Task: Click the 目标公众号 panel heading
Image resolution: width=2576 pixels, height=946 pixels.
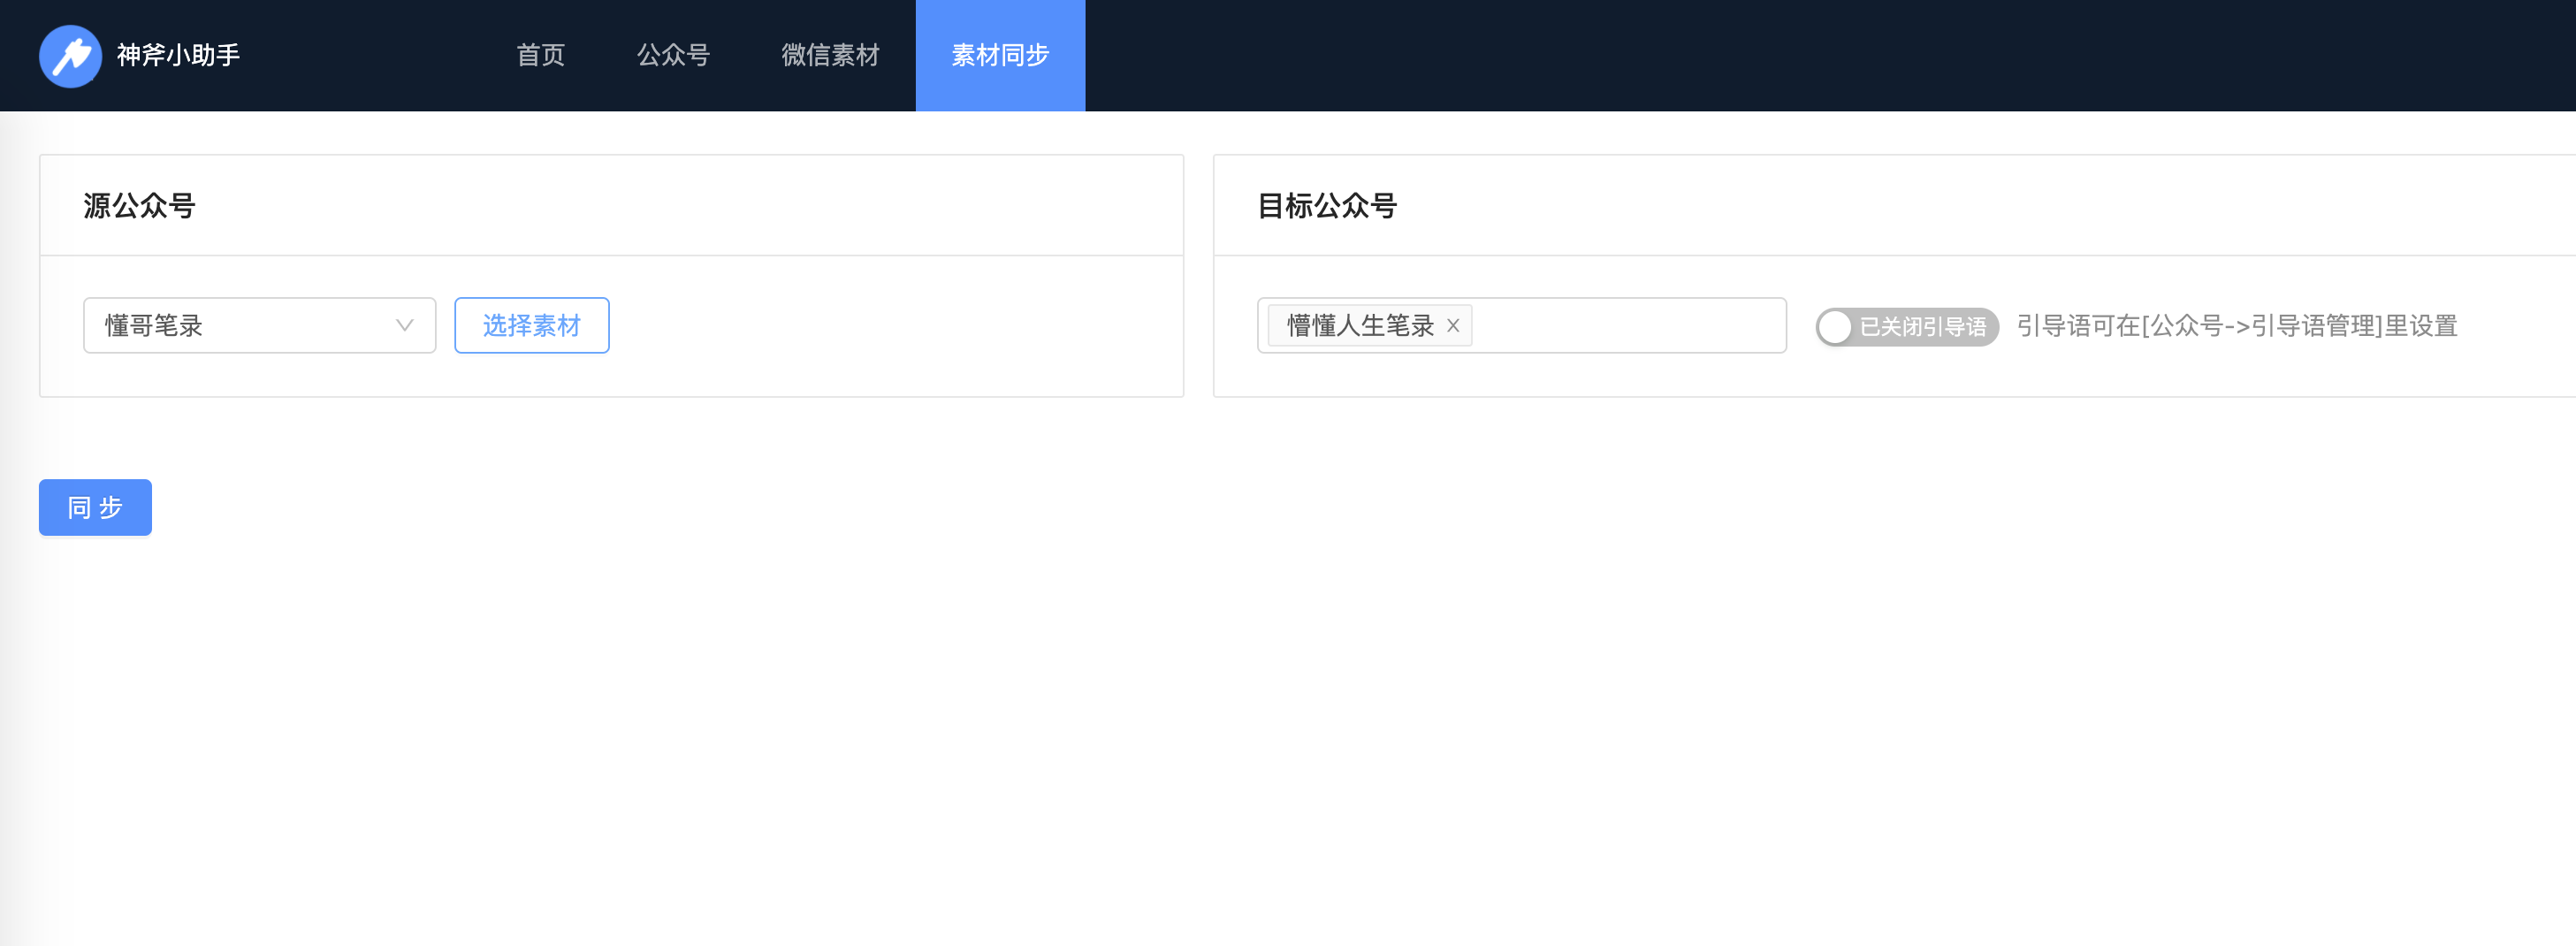Action: tap(1327, 206)
